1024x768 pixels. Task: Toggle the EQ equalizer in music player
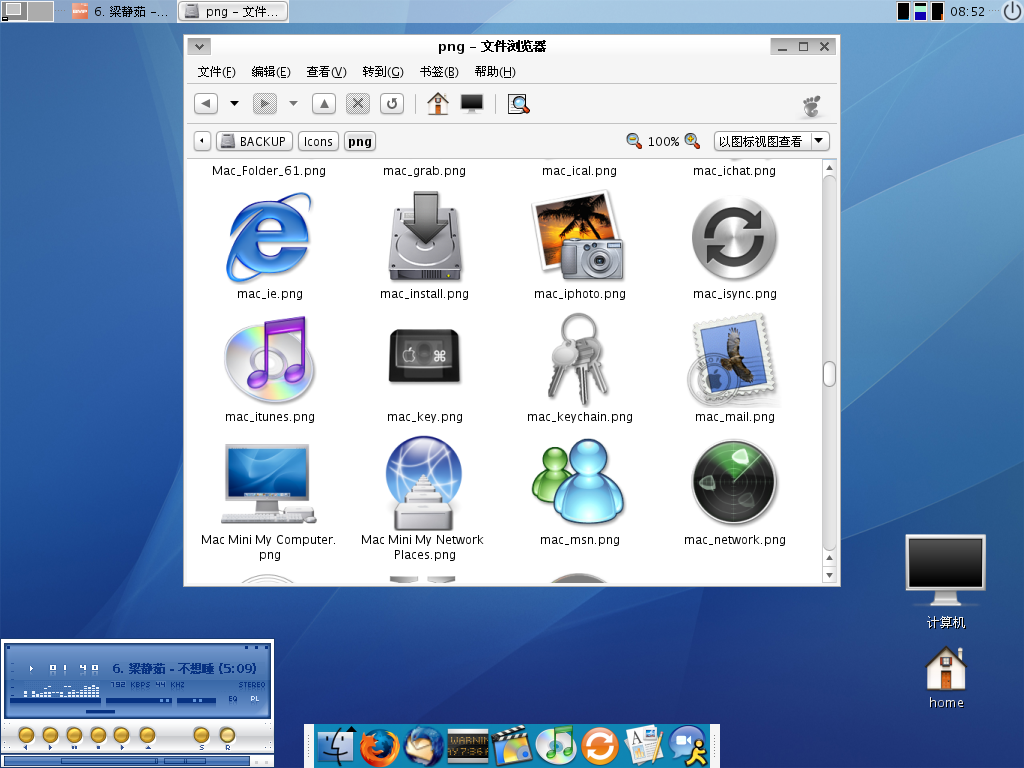tap(232, 699)
